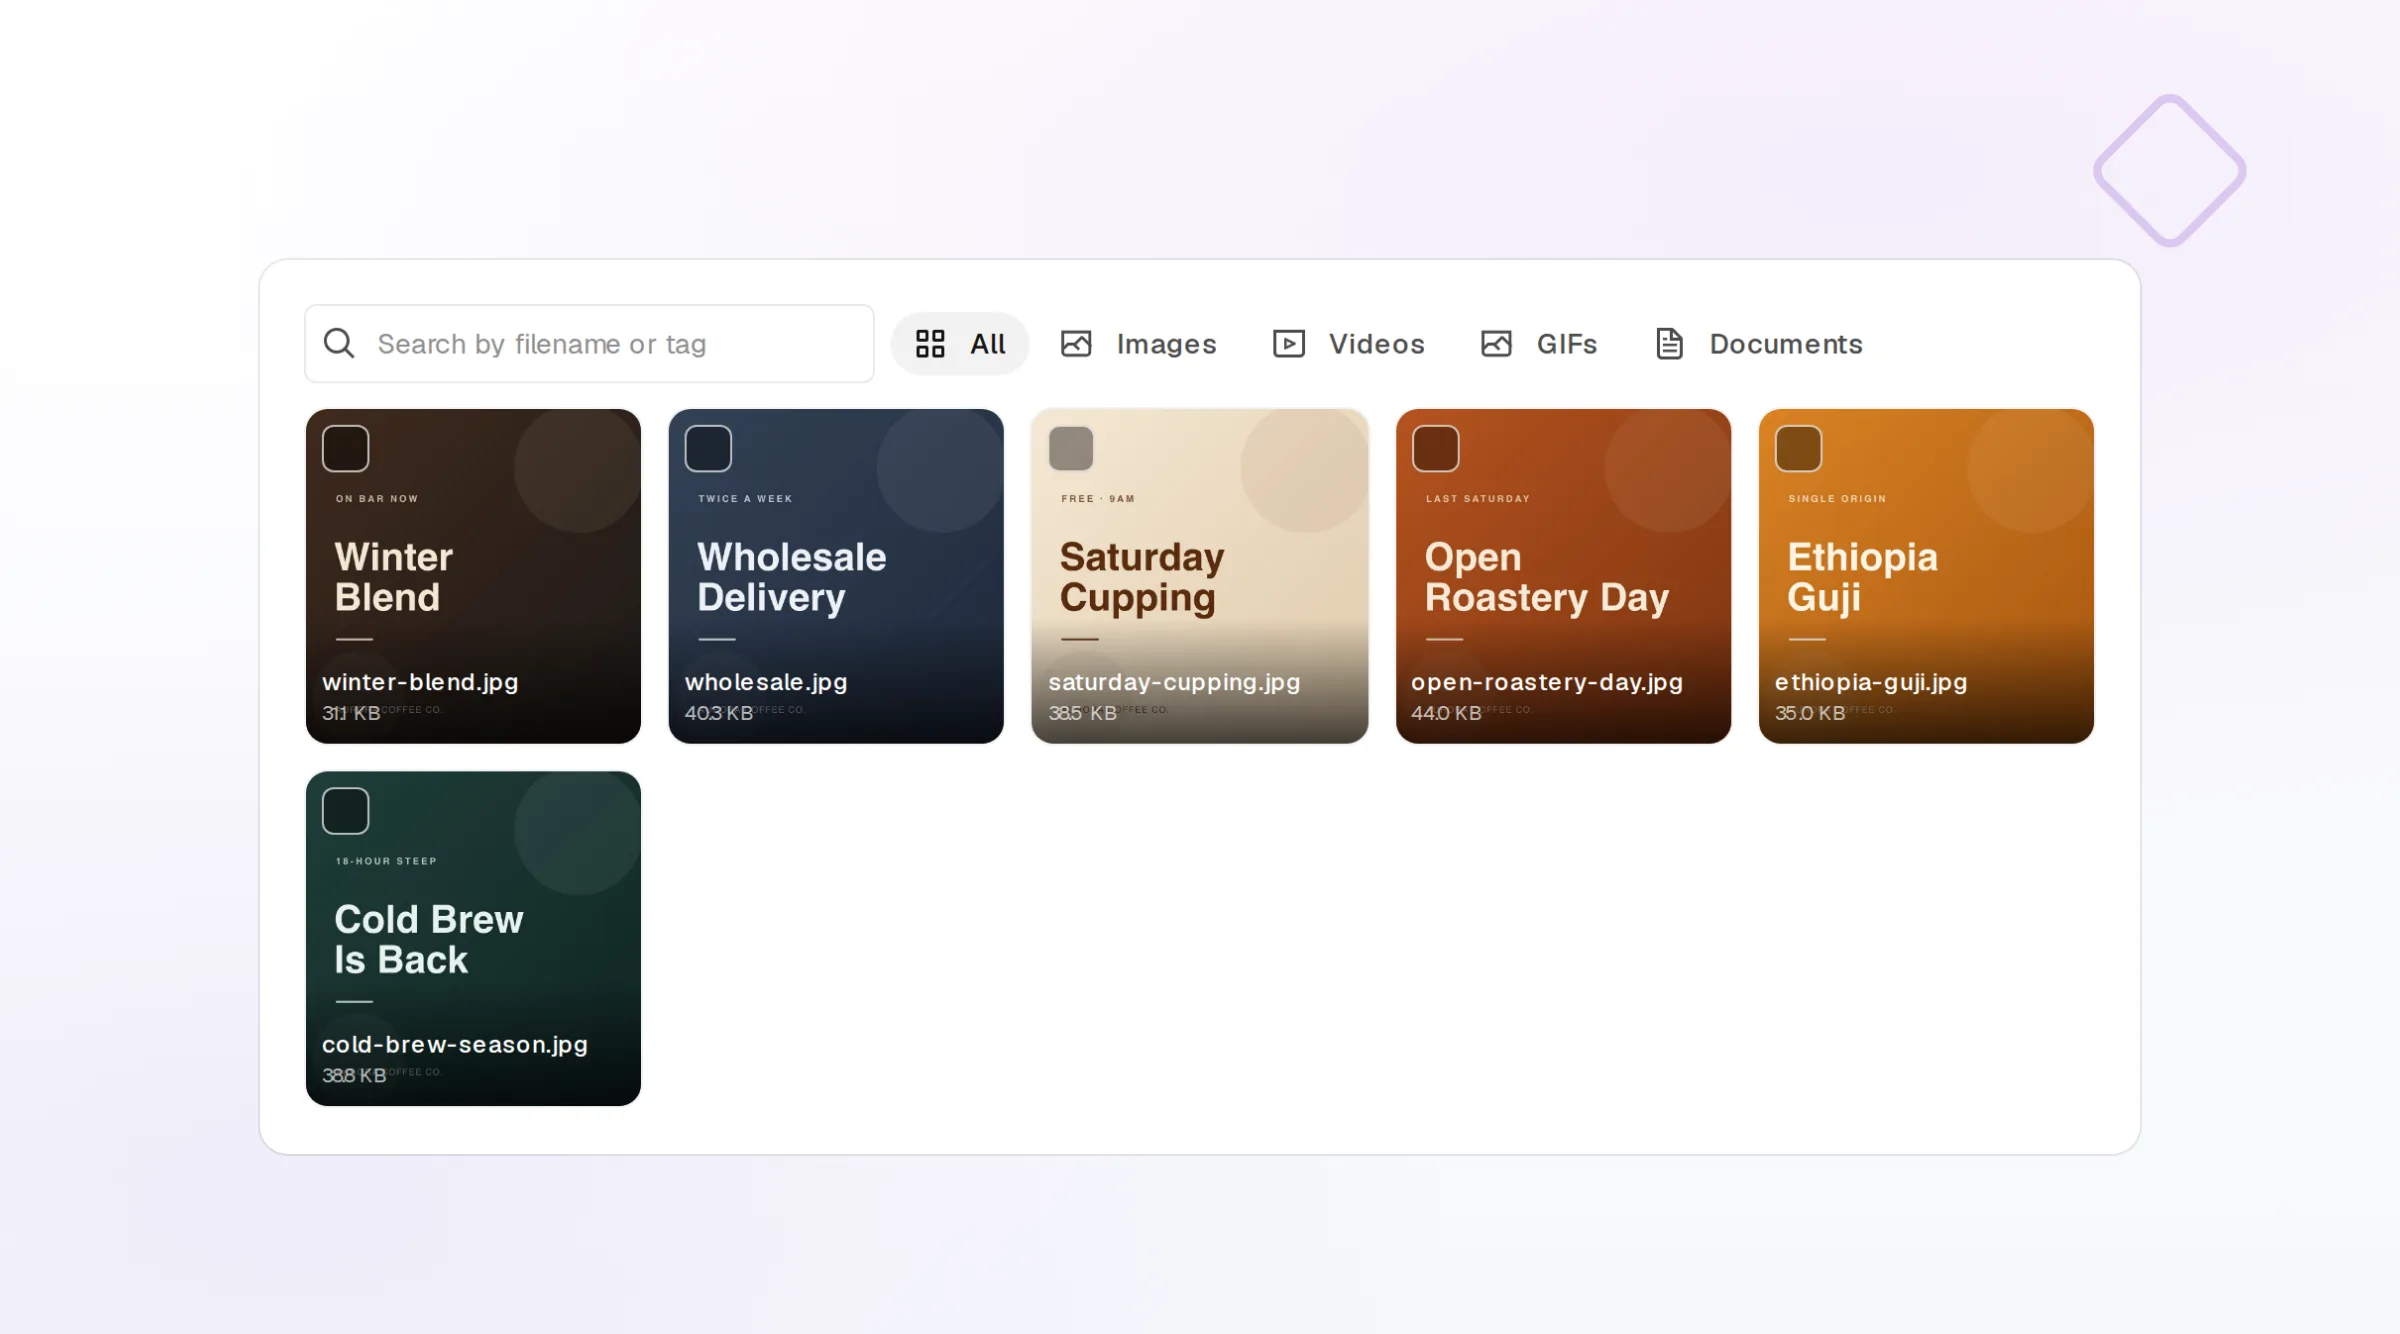Switch to the Images filter tab
Image resolution: width=2400 pixels, height=1334 pixels.
pos(1138,344)
